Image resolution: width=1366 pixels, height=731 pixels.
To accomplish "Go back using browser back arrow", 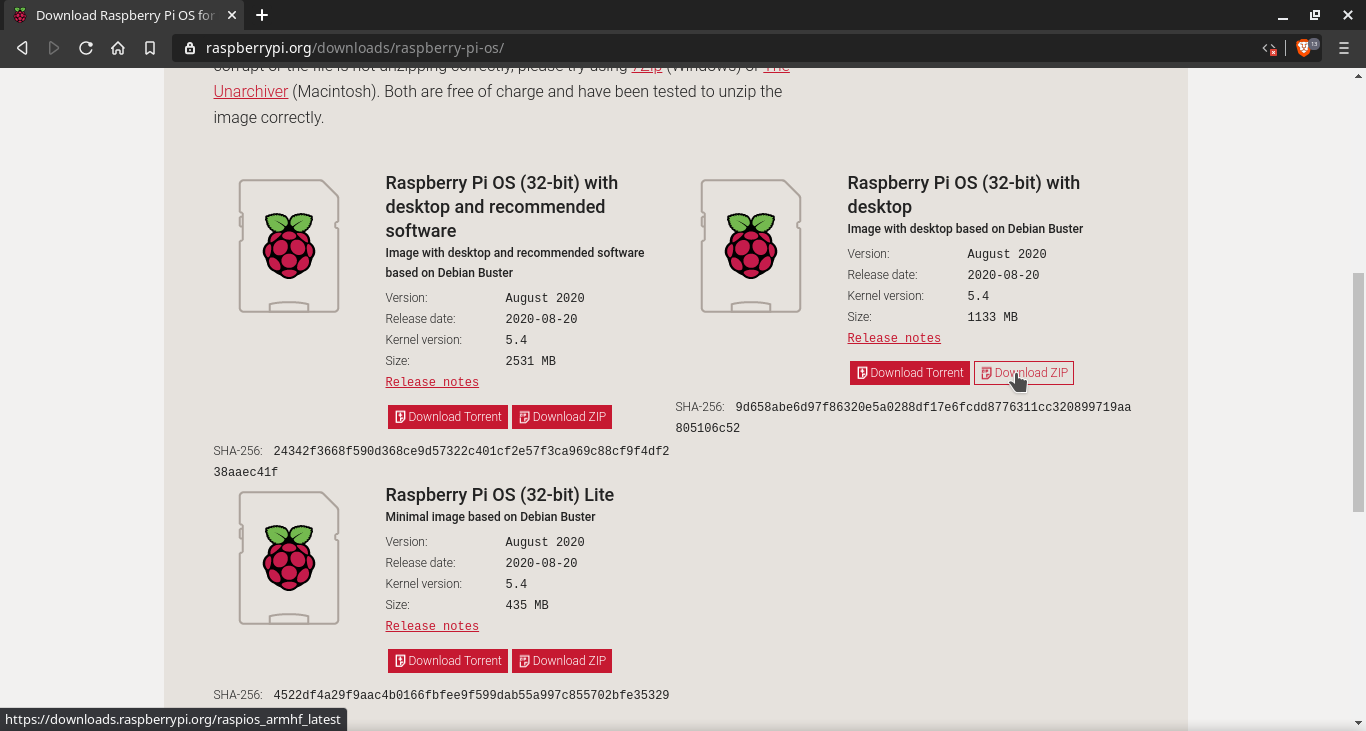I will point(22,48).
